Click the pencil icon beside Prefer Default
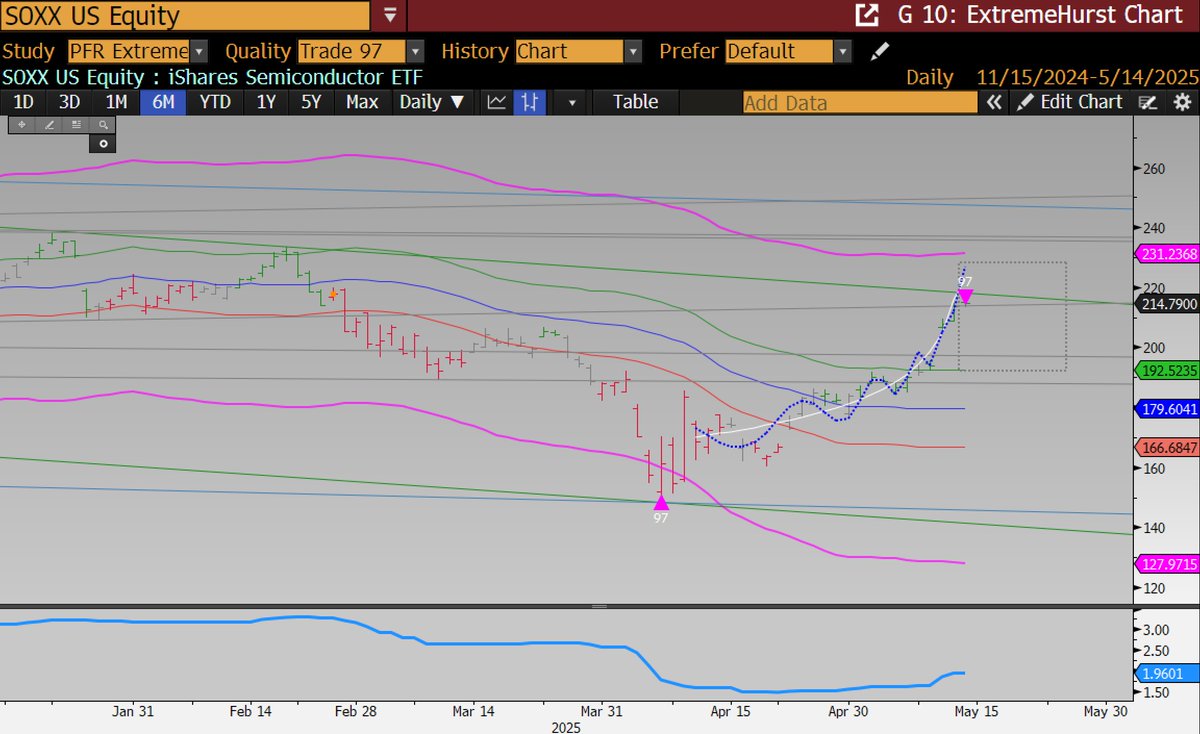 878,51
